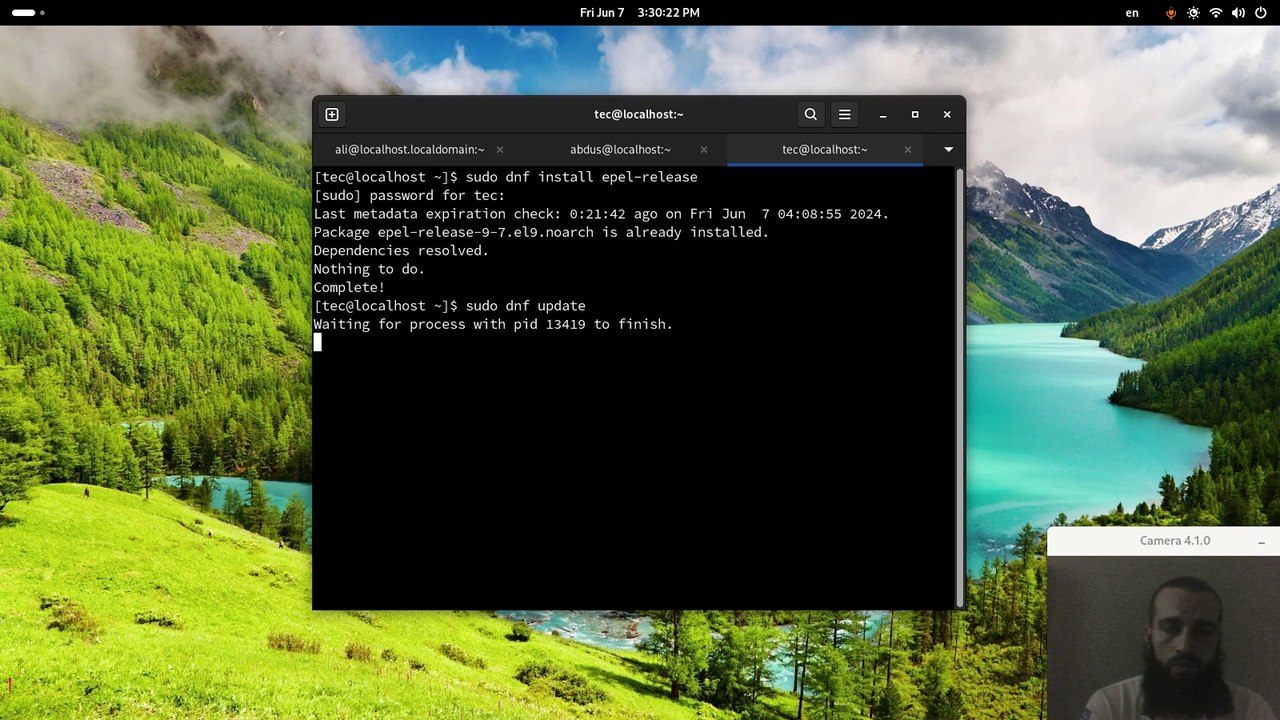Viewport: 1280px width, 720px height.
Task: Click the 'Complete!' line
Action: click(349, 288)
